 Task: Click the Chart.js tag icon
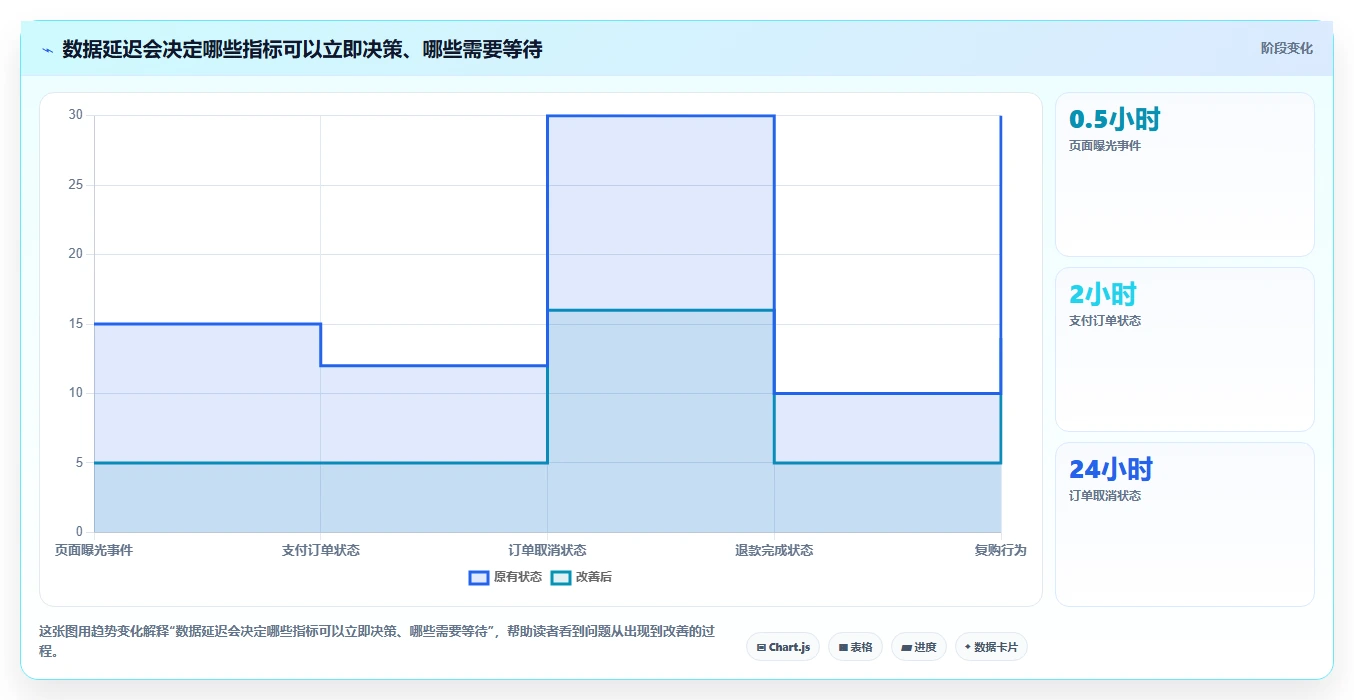[761, 648]
